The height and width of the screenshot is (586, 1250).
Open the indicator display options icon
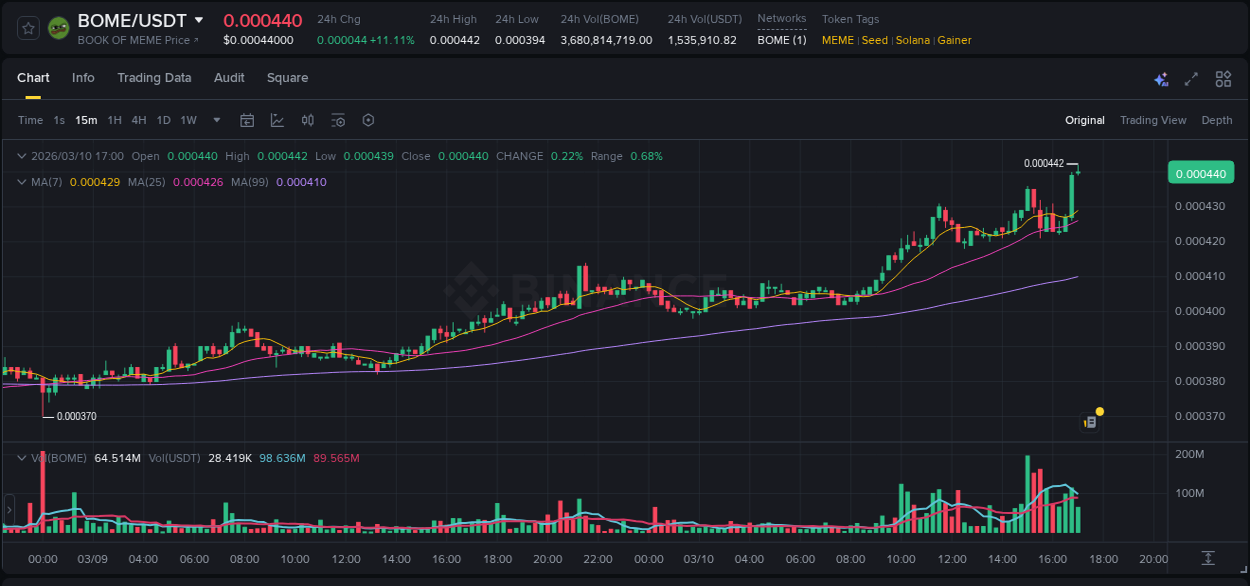pos(337,120)
